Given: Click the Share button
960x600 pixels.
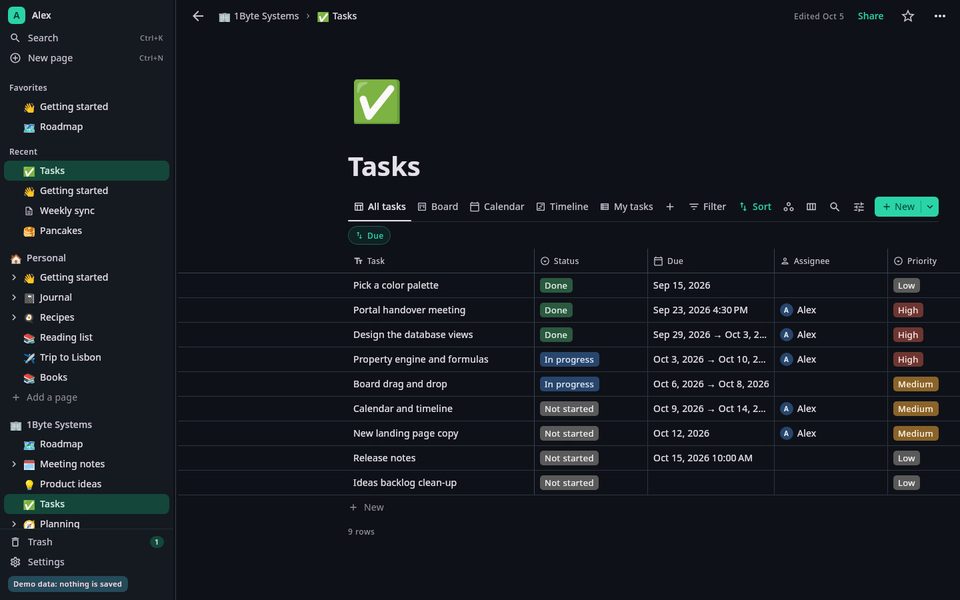Looking at the screenshot, I should point(870,16).
